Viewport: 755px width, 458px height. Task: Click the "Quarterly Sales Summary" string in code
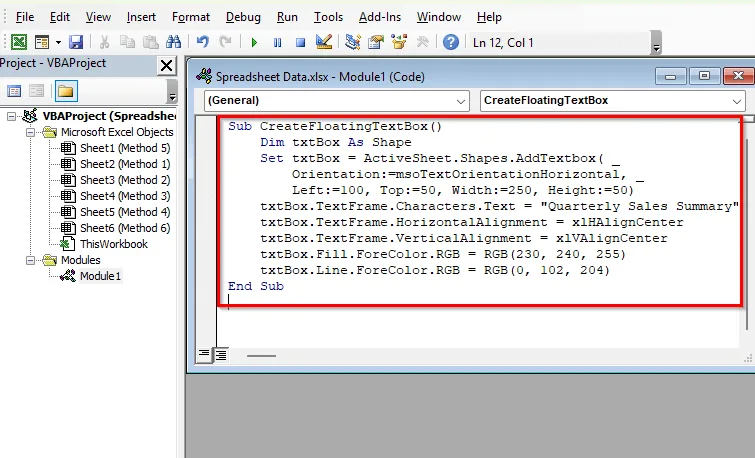pos(639,206)
